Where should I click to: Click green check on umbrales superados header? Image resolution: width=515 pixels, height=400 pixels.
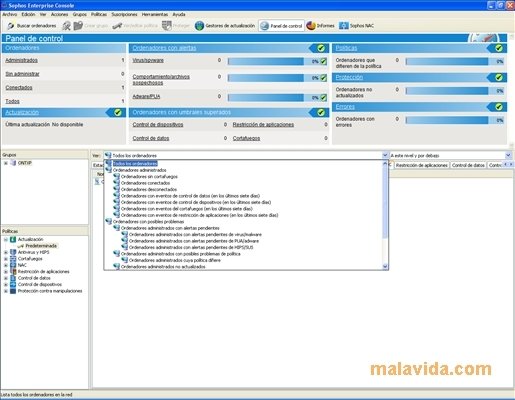(x=321, y=112)
